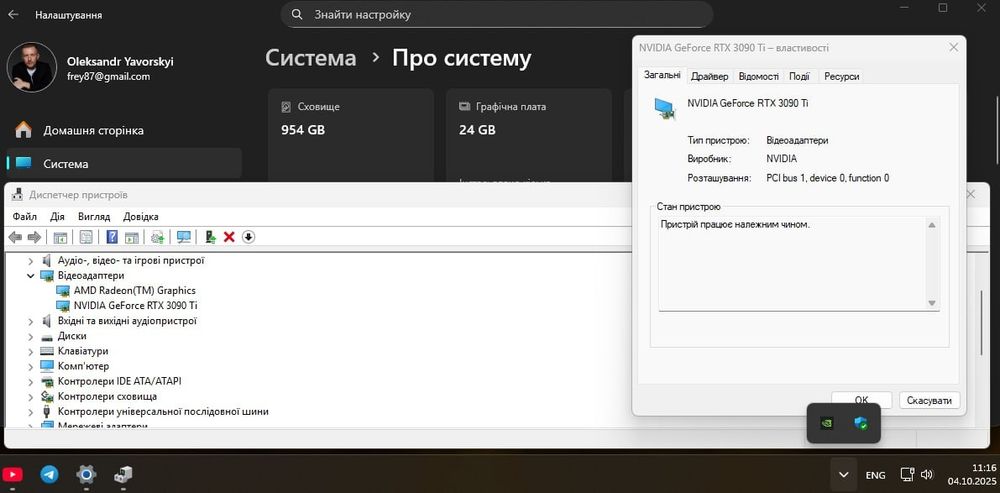Click the search magnifier icon in Settings
The width and height of the screenshot is (1000, 493).
[297, 14]
